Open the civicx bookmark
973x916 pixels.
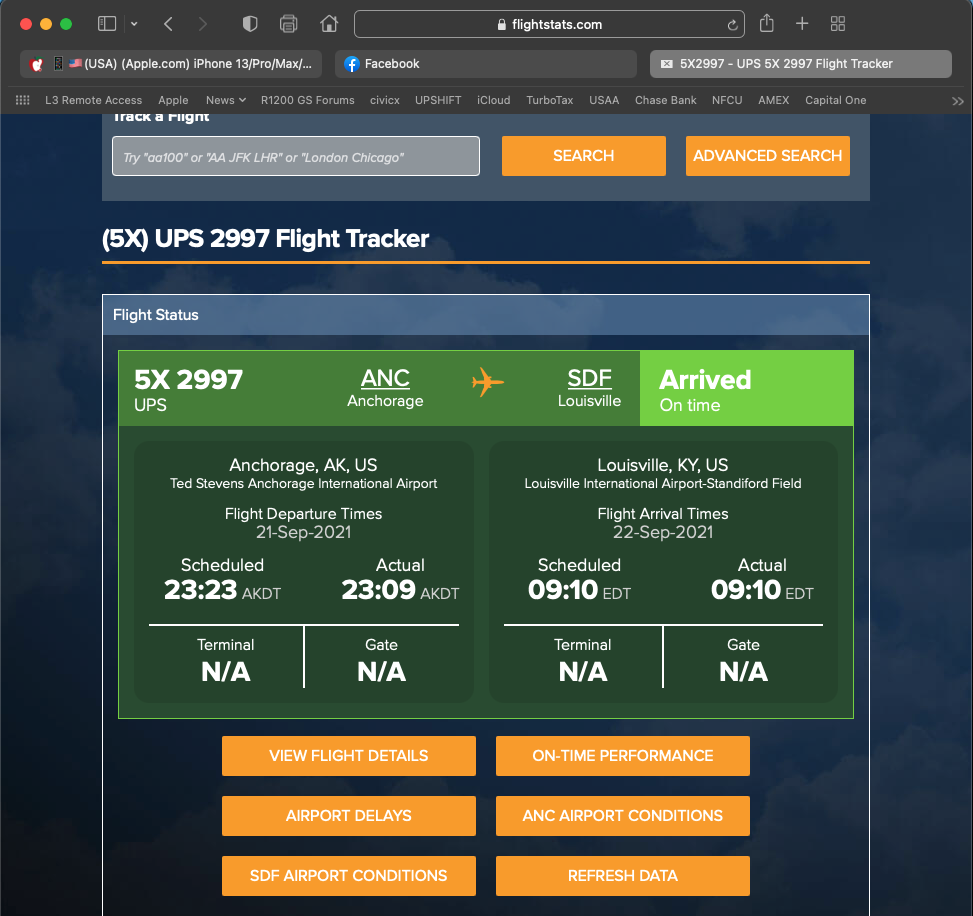pyautogui.click(x=385, y=100)
